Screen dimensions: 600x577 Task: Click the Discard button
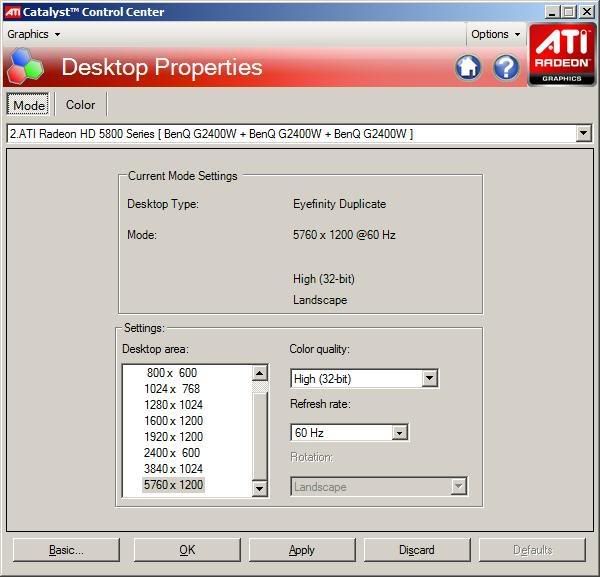(417, 550)
